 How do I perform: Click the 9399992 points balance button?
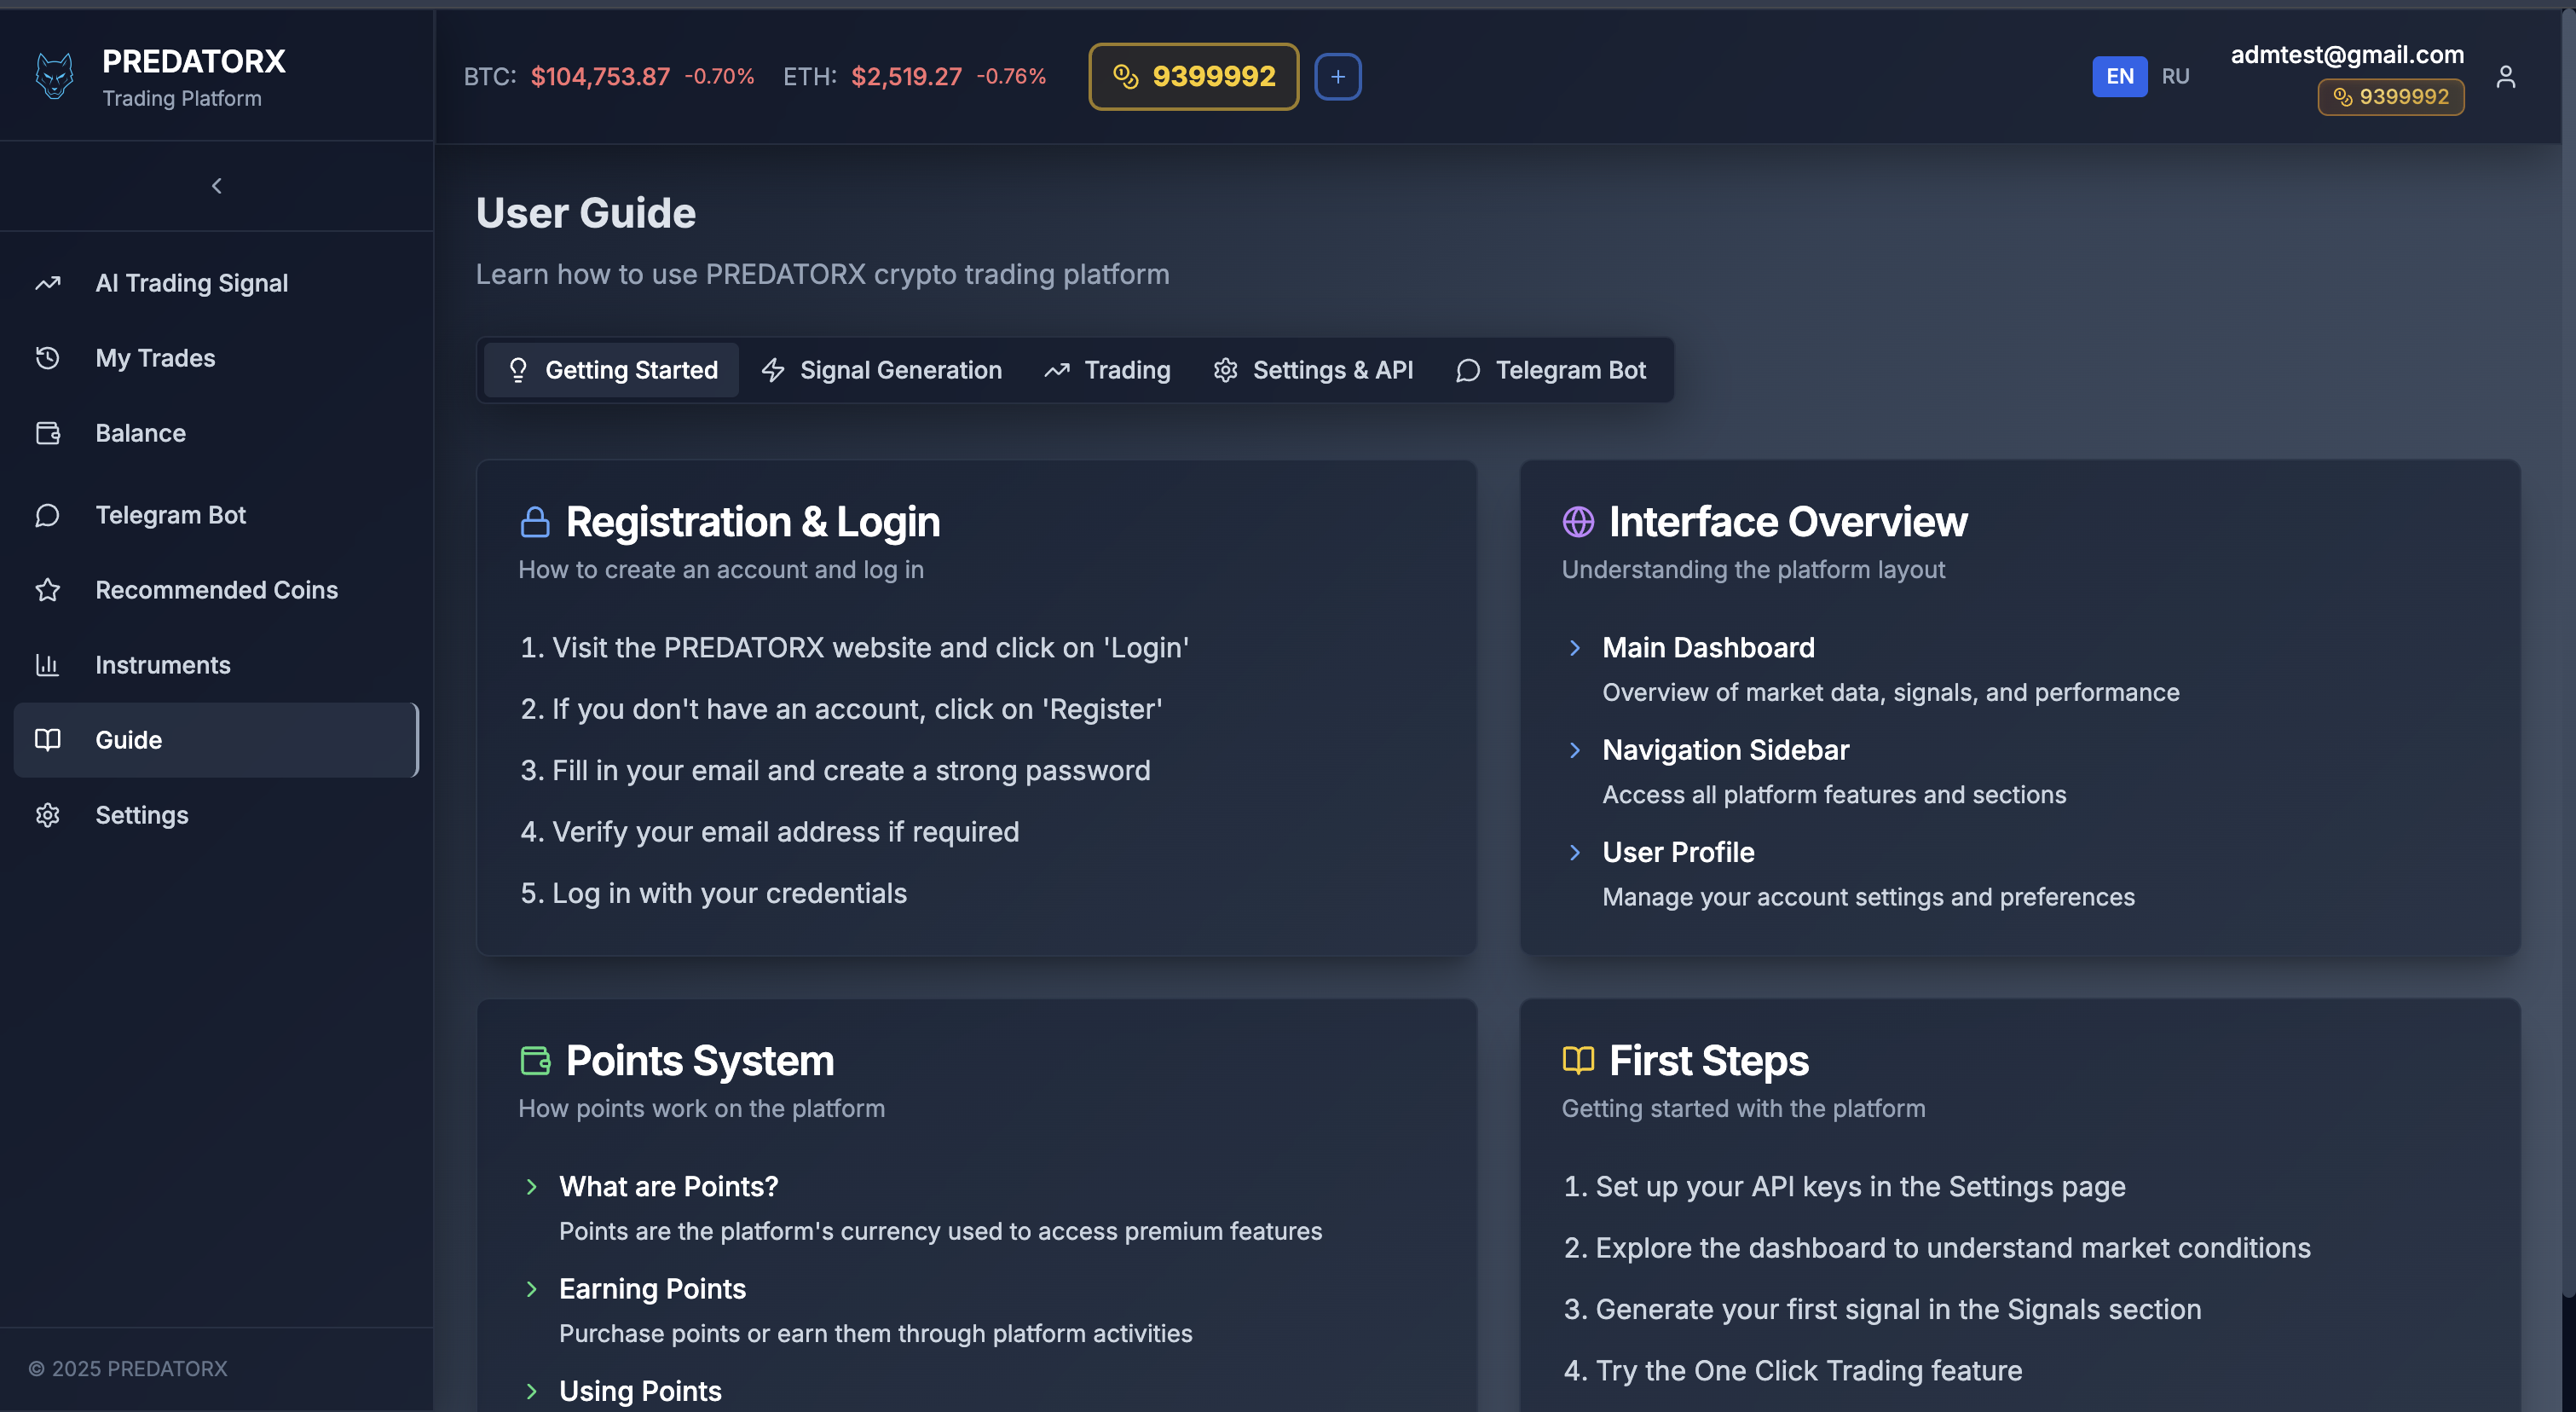[x=1193, y=77]
